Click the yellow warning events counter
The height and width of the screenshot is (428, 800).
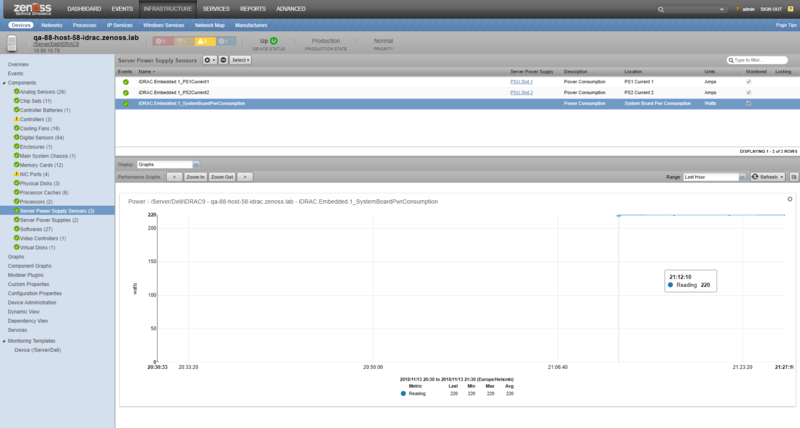click(204, 41)
